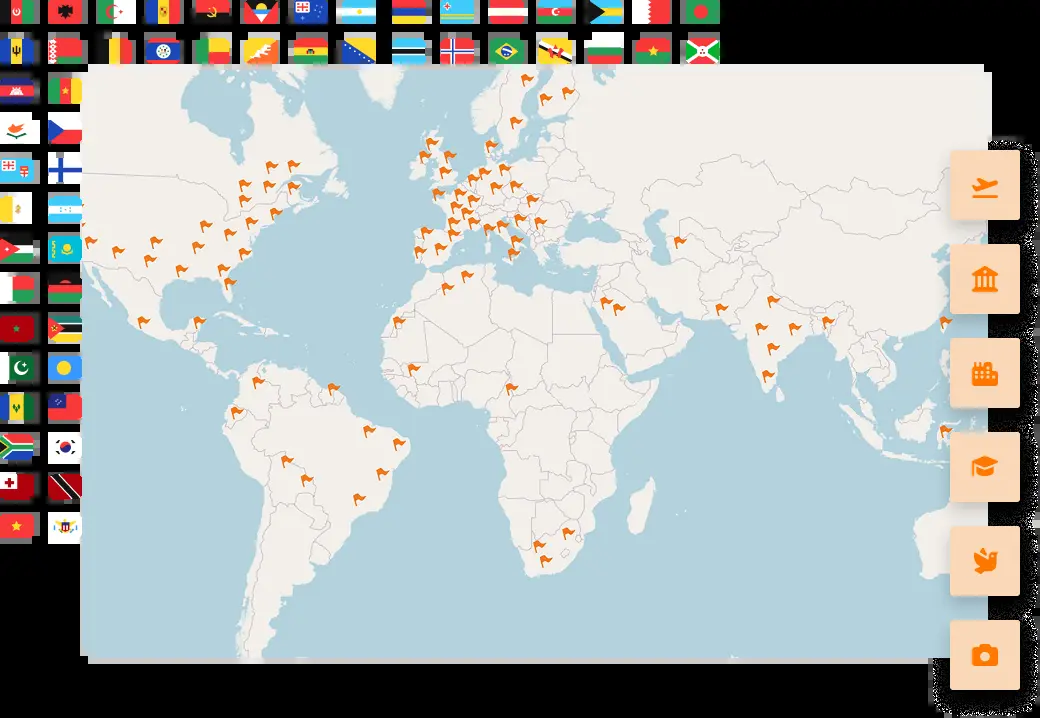The width and height of the screenshot is (1040, 718).
Task: Select the factory city category icon
Action: [984, 373]
